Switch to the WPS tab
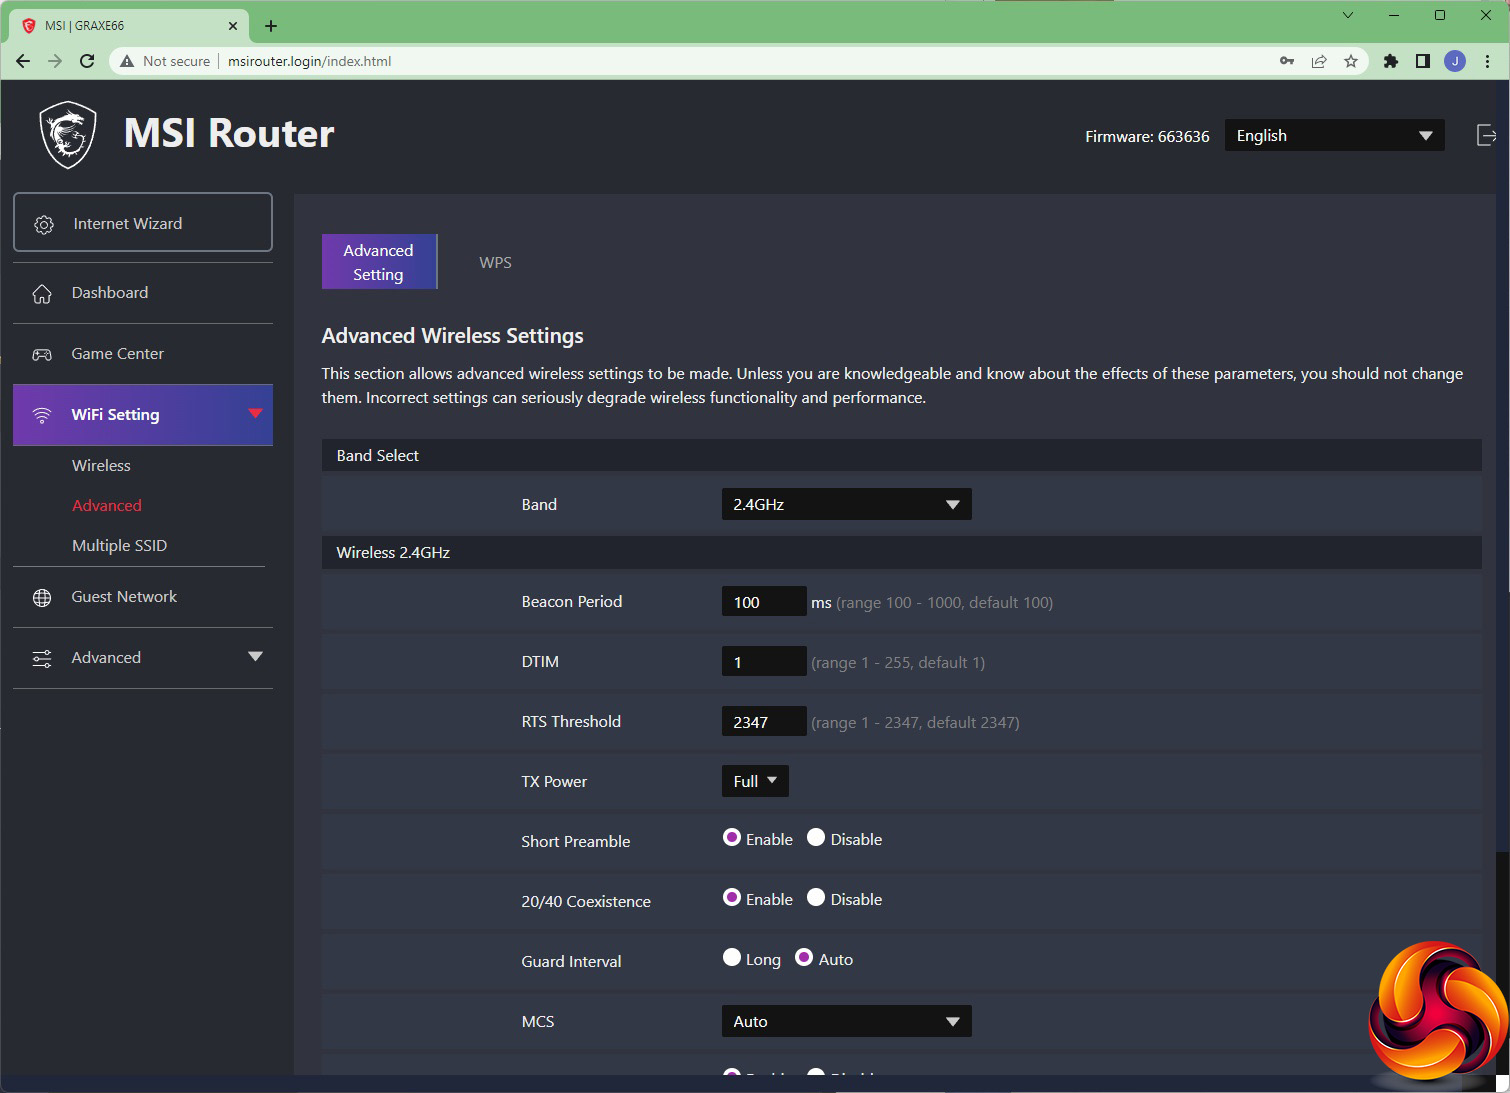This screenshot has height=1093, width=1510. click(495, 263)
